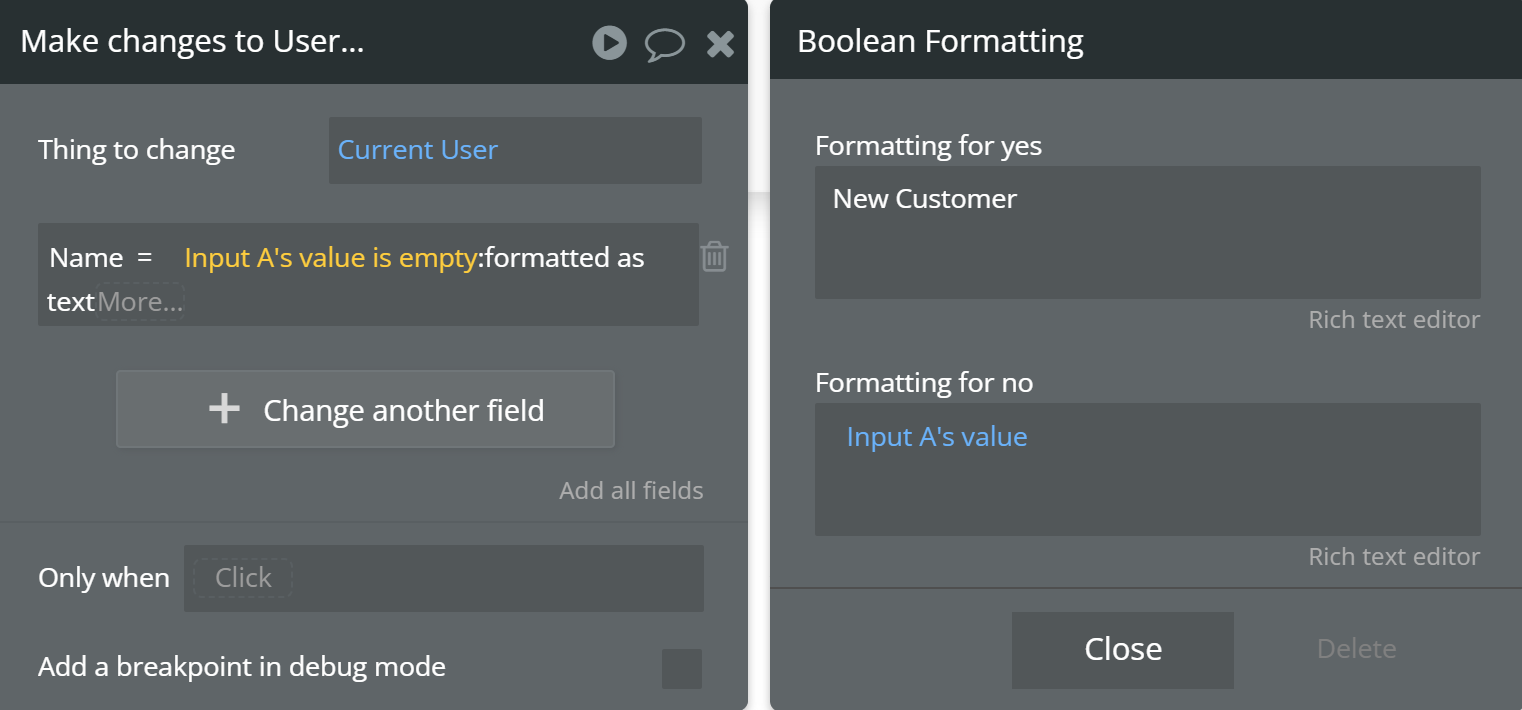Image resolution: width=1522 pixels, height=710 pixels.
Task: Open the comment bubble icon
Action: [665, 43]
